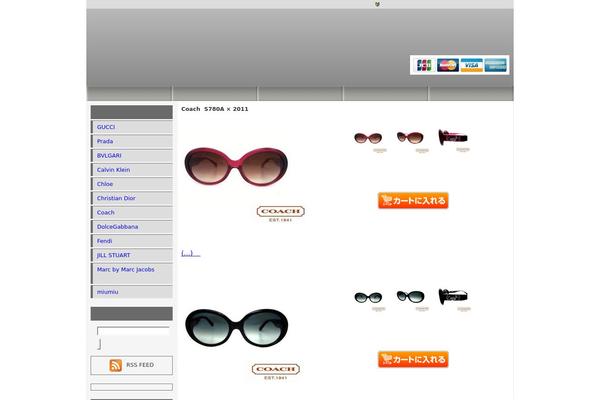
Task: Click the MasterCard icon
Action: point(448,65)
